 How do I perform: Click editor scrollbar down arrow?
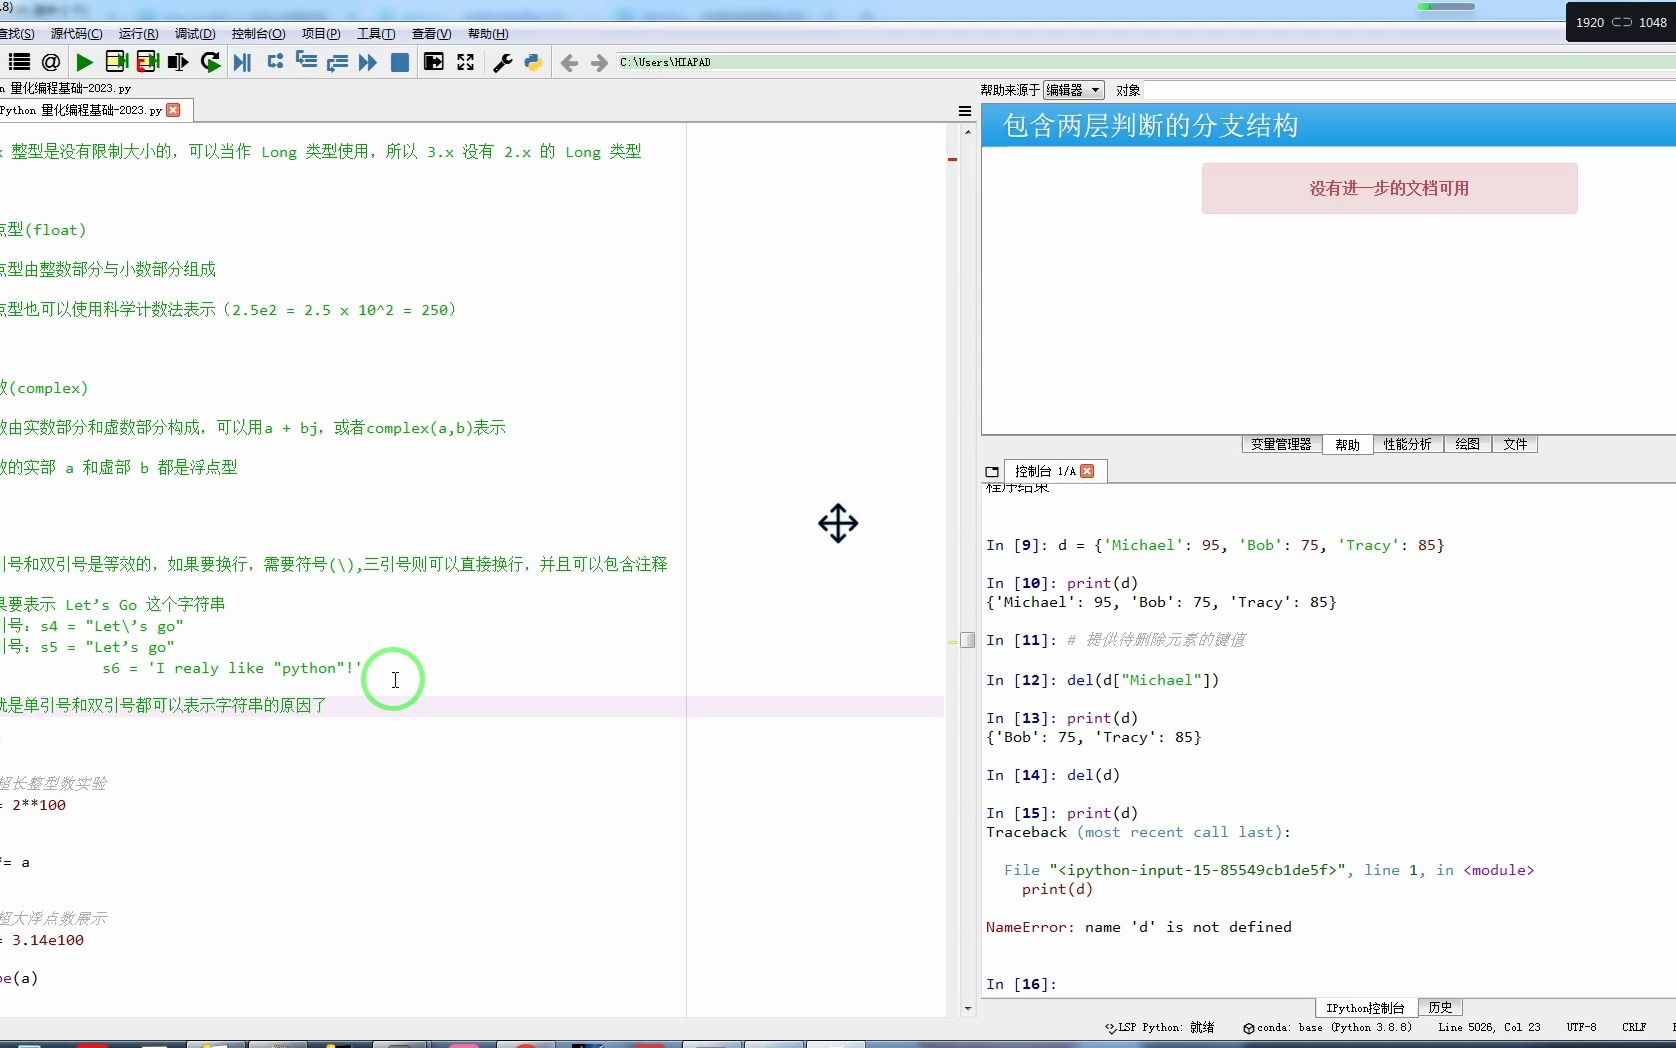[968, 1009]
